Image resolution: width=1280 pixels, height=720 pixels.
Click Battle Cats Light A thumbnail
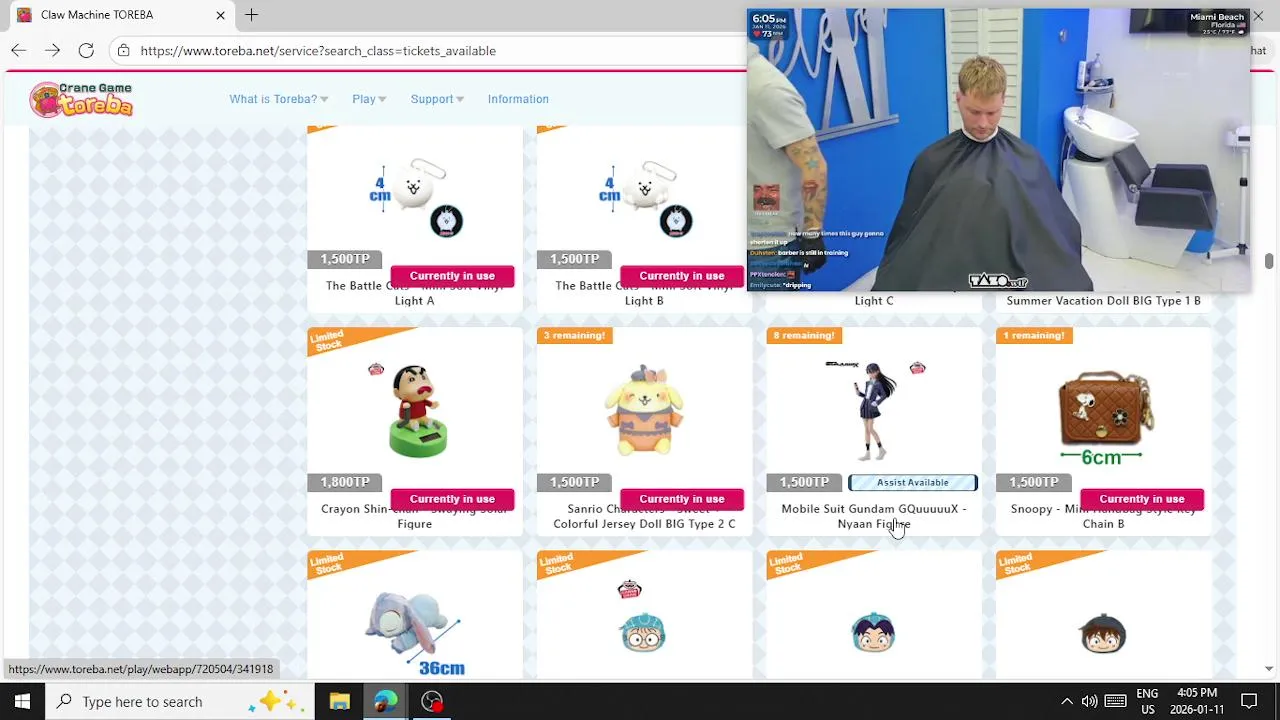pyautogui.click(x=415, y=196)
